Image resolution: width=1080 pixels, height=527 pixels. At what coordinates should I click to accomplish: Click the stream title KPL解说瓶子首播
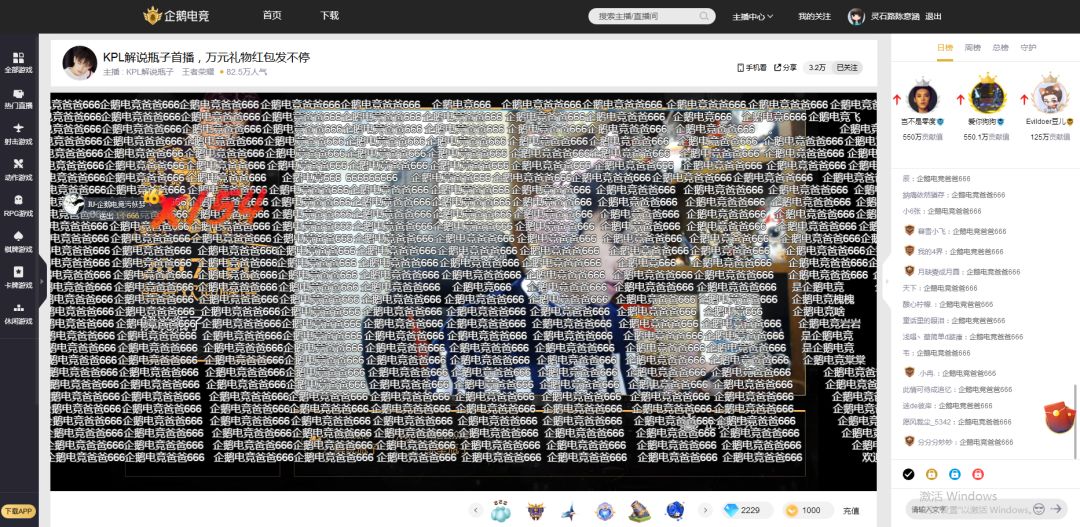pyautogui.click(x=207, y=57)
